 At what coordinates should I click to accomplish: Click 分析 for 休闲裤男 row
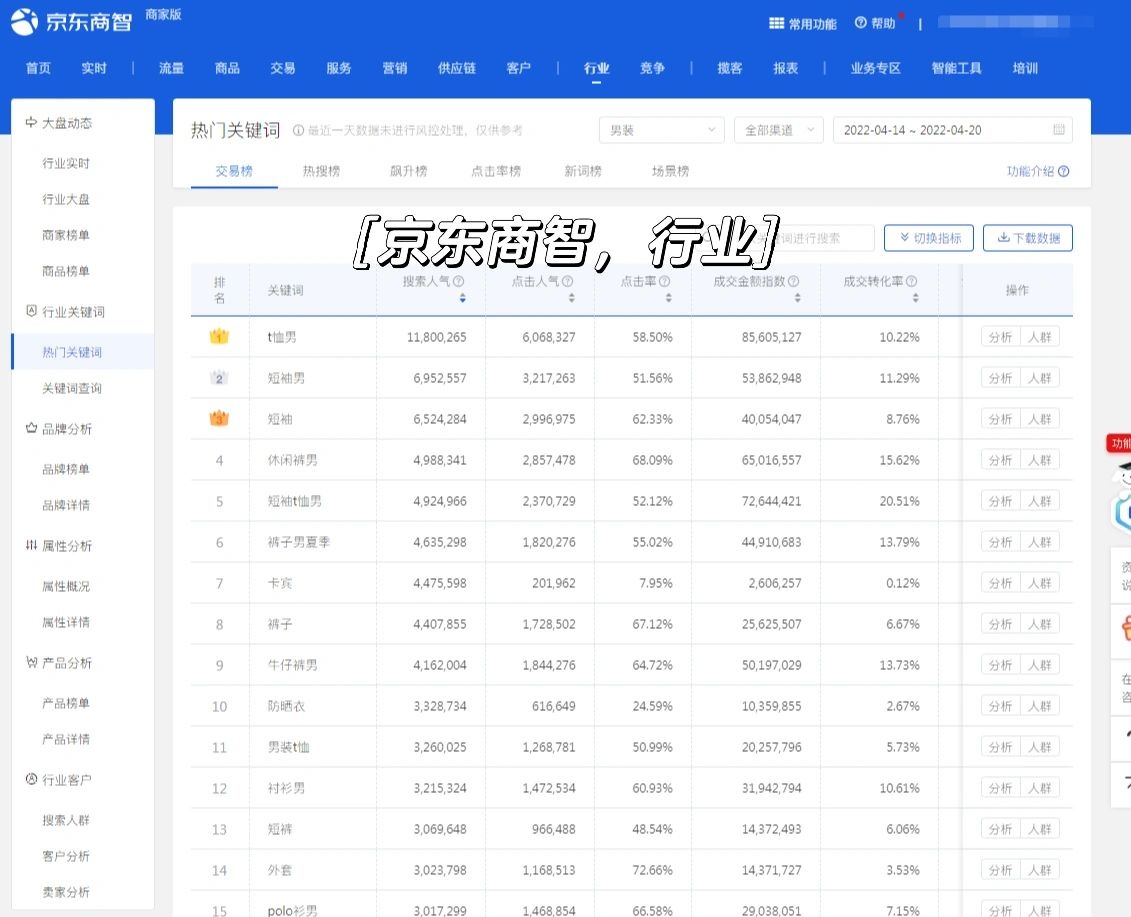pos(1000,460)
